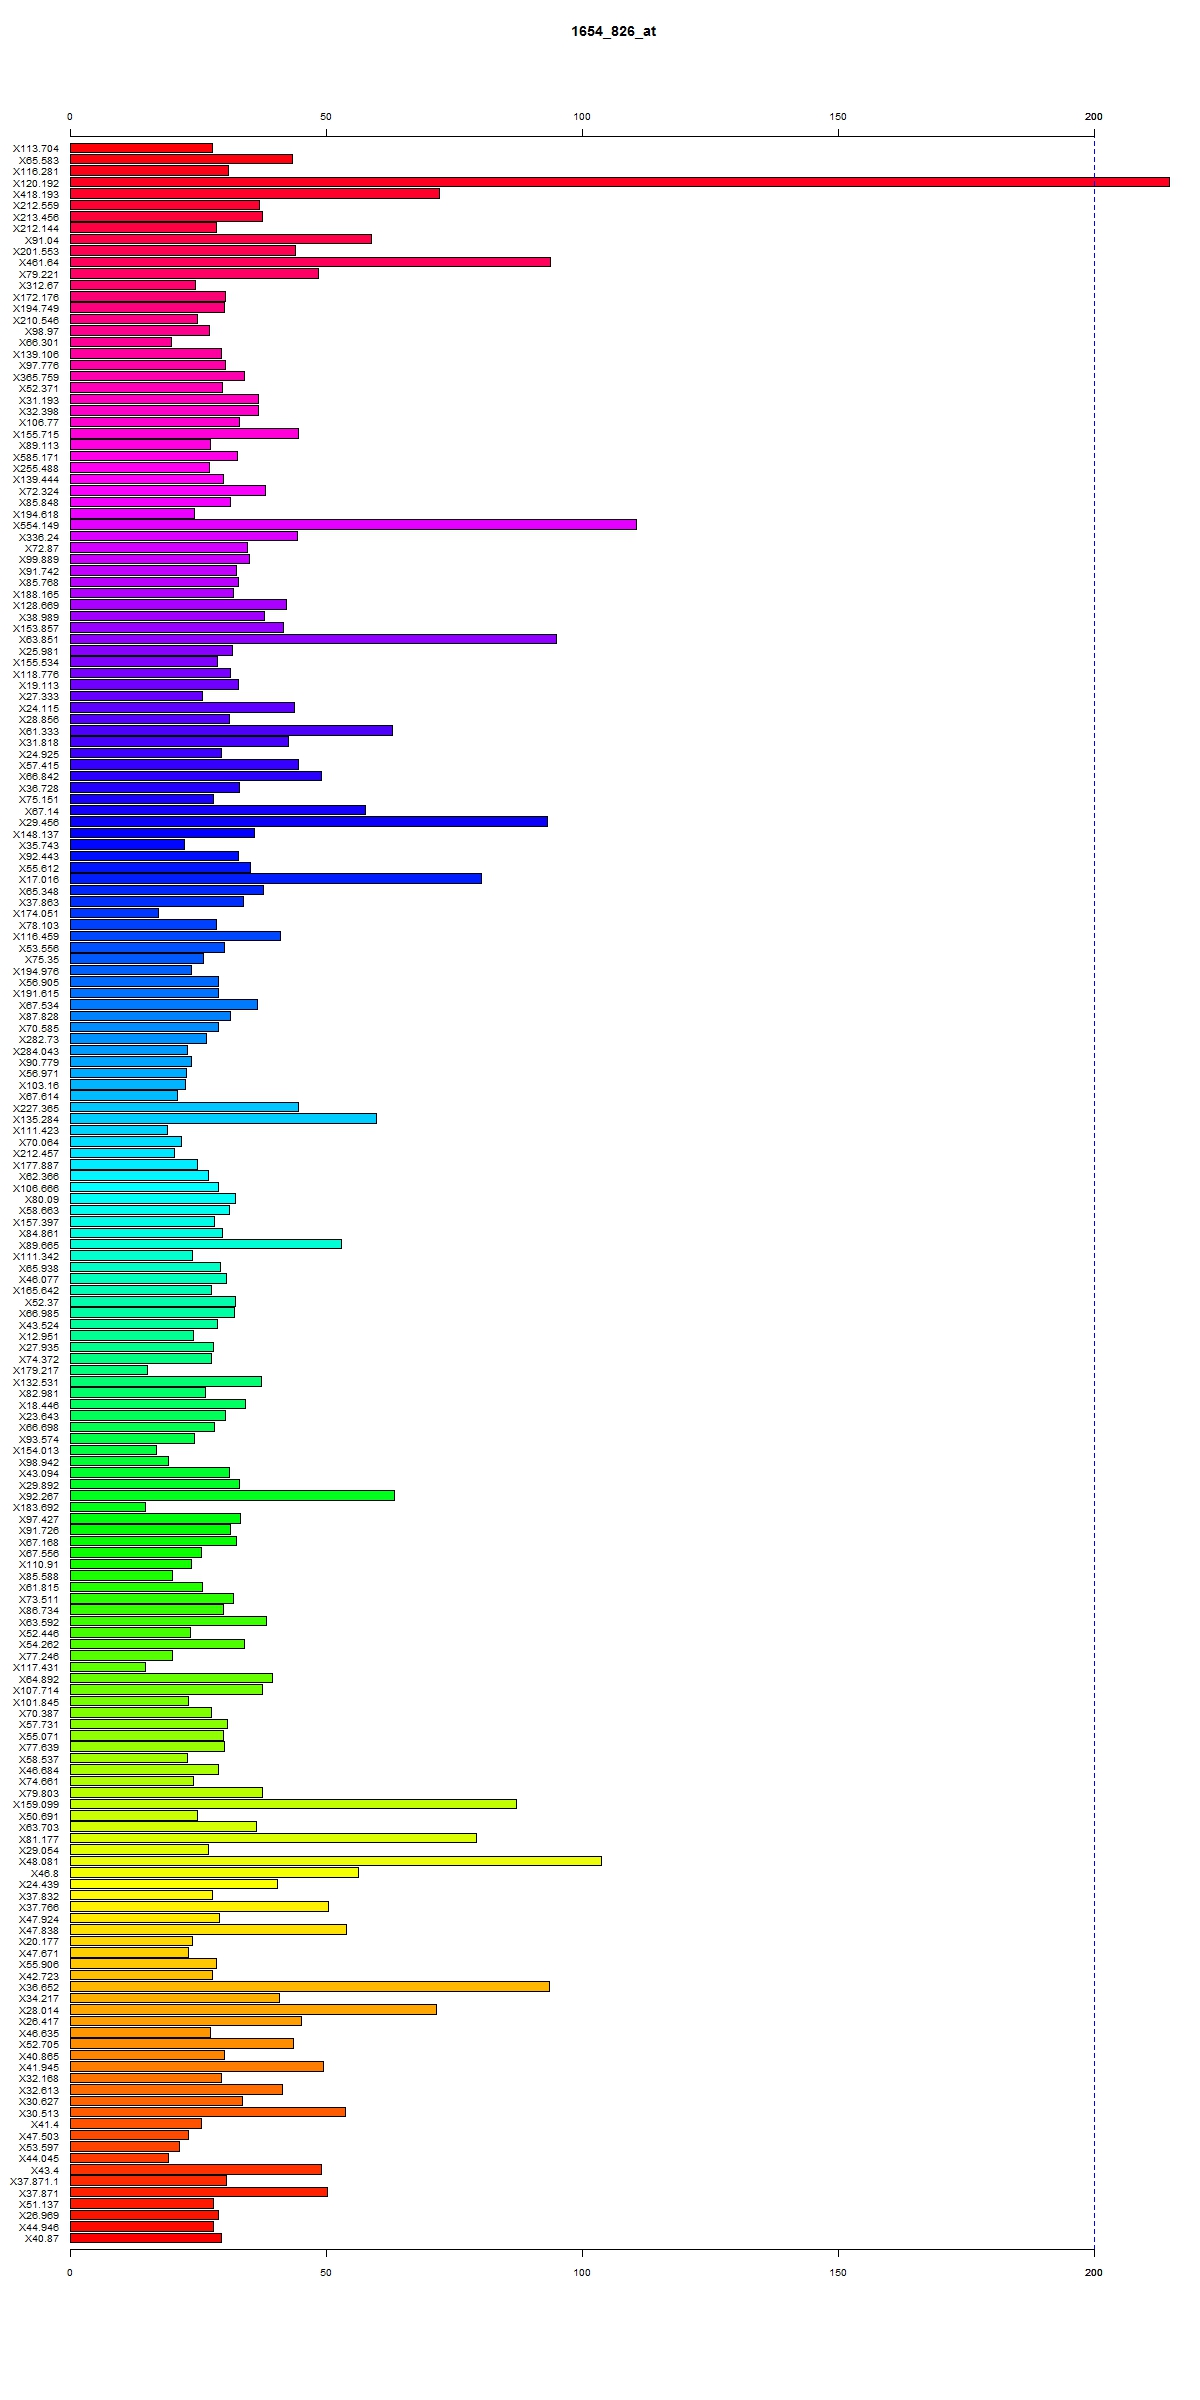Click the bar for X17.016

tap(276, 879)
